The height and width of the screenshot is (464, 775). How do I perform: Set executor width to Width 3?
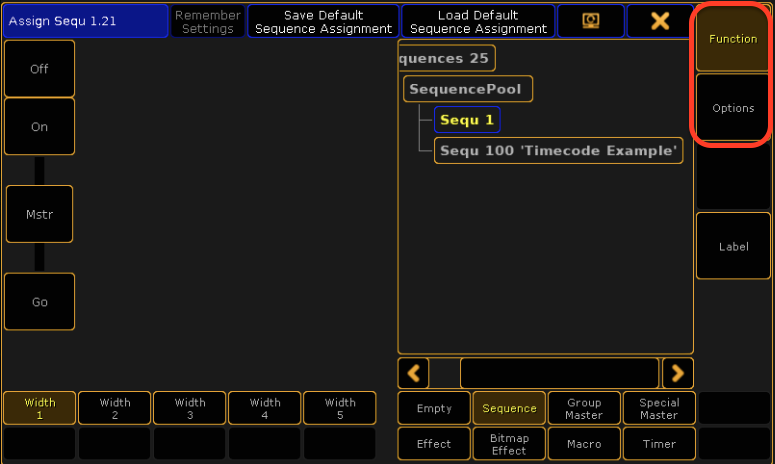coord(190,408)
